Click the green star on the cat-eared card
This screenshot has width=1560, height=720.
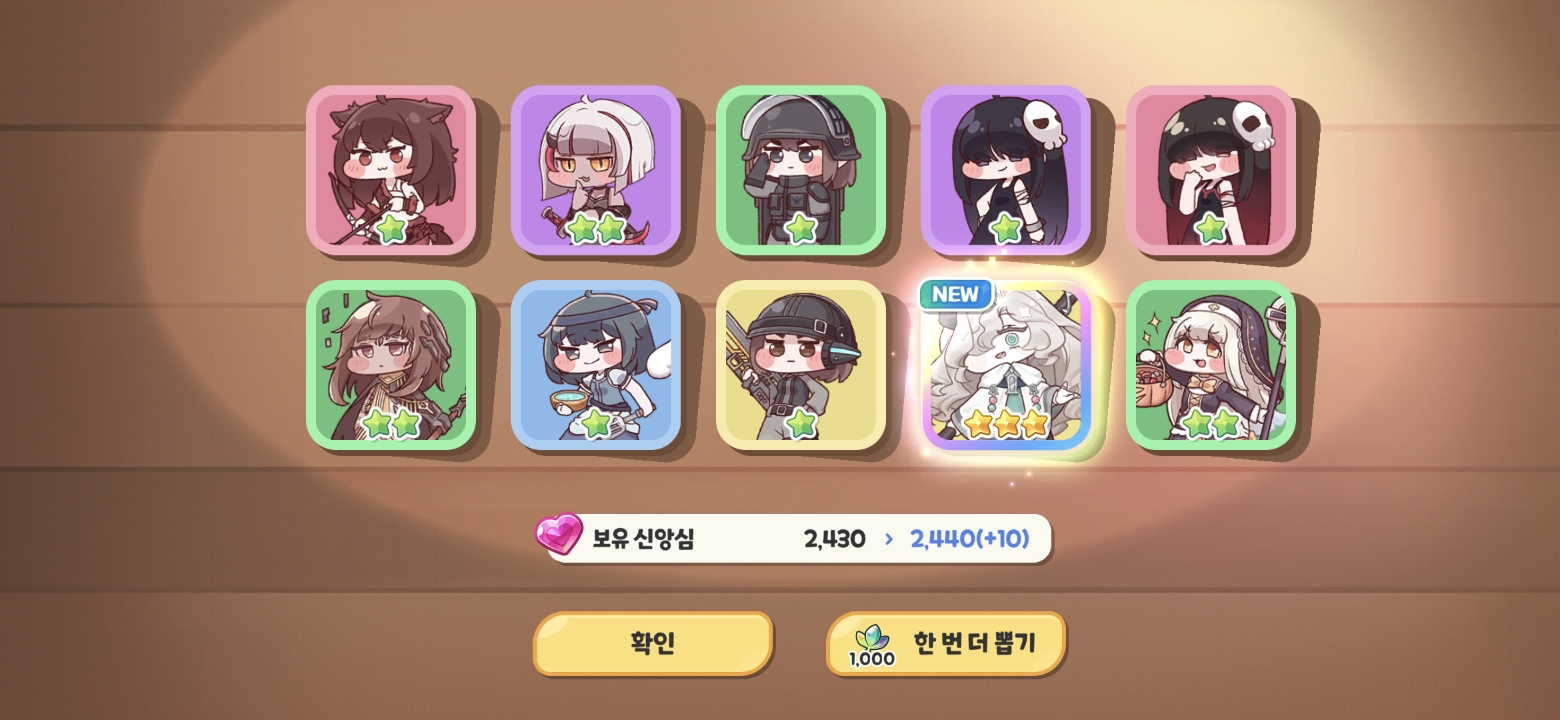[x=391, y=228]
